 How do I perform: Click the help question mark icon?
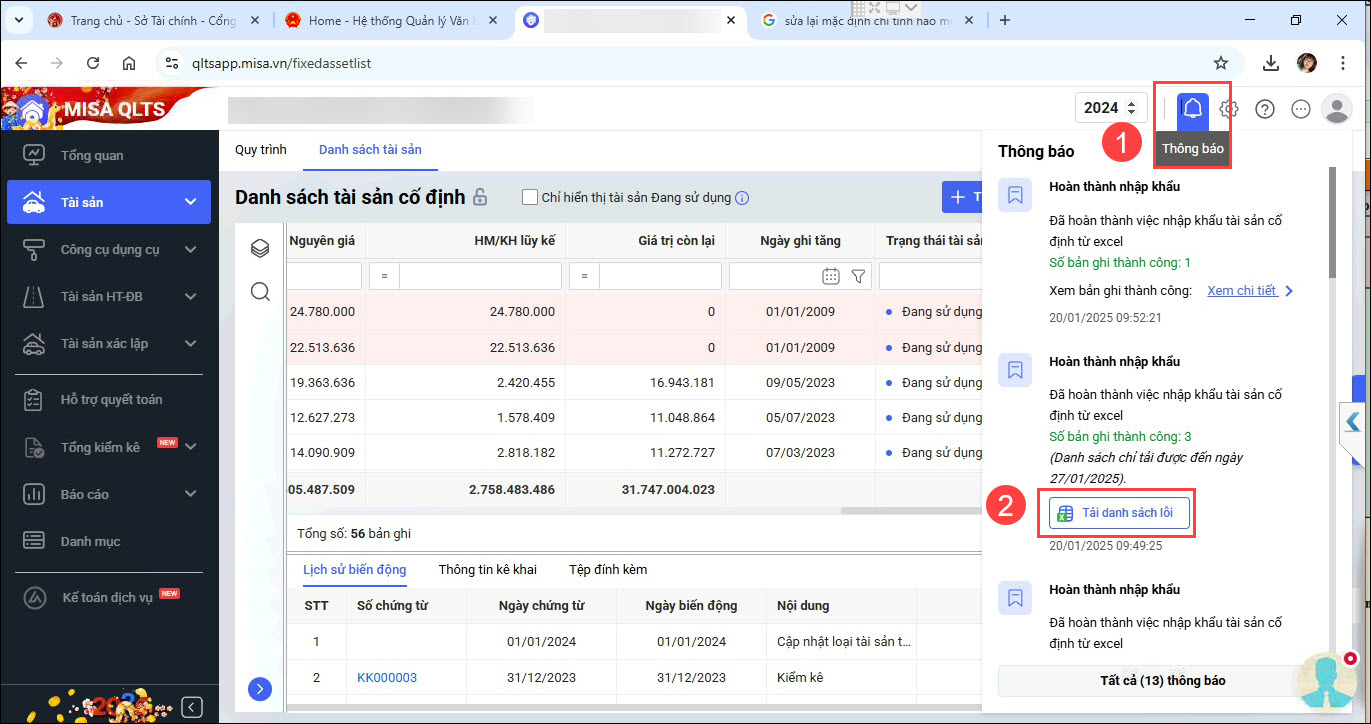coord(1265,109)
